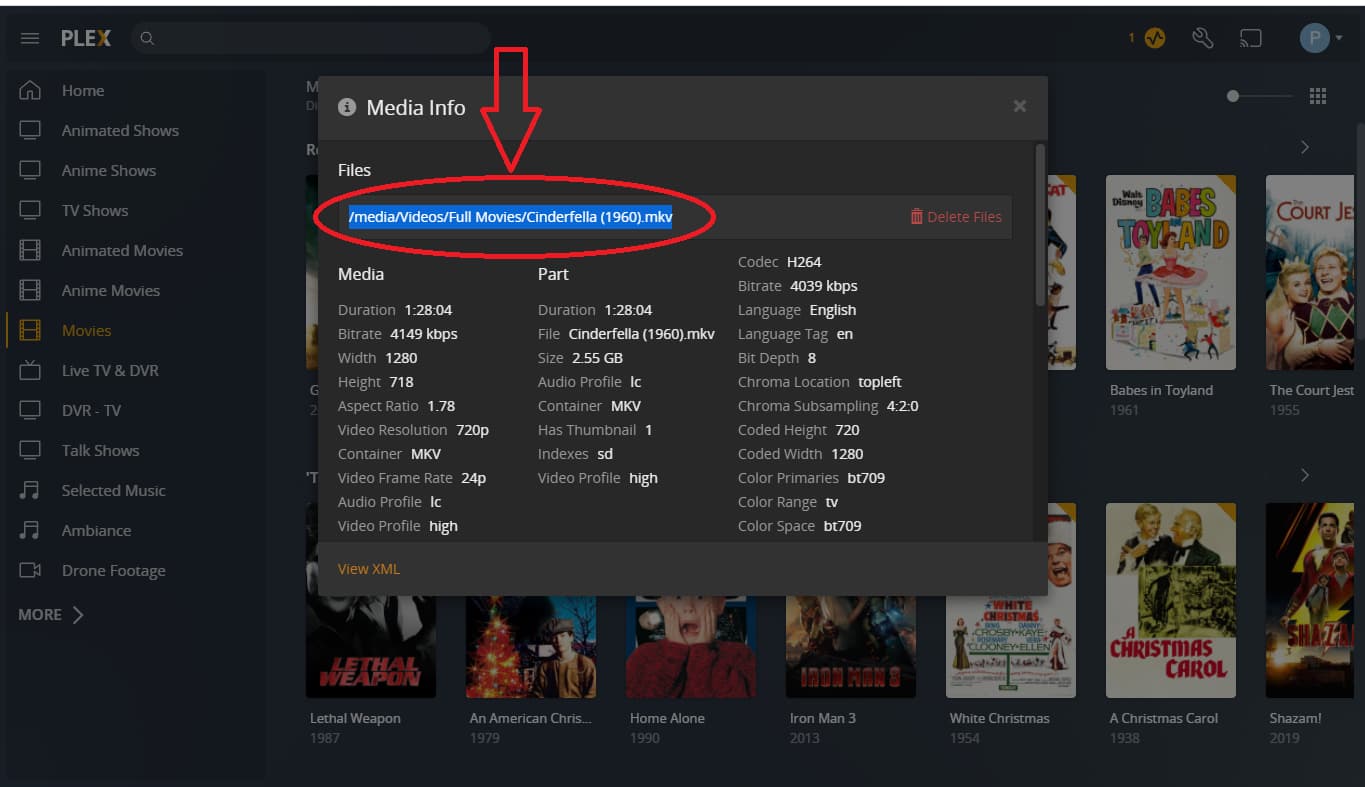Select TV Shows in sidebar

pyautogui.click(x=95, y=211)
